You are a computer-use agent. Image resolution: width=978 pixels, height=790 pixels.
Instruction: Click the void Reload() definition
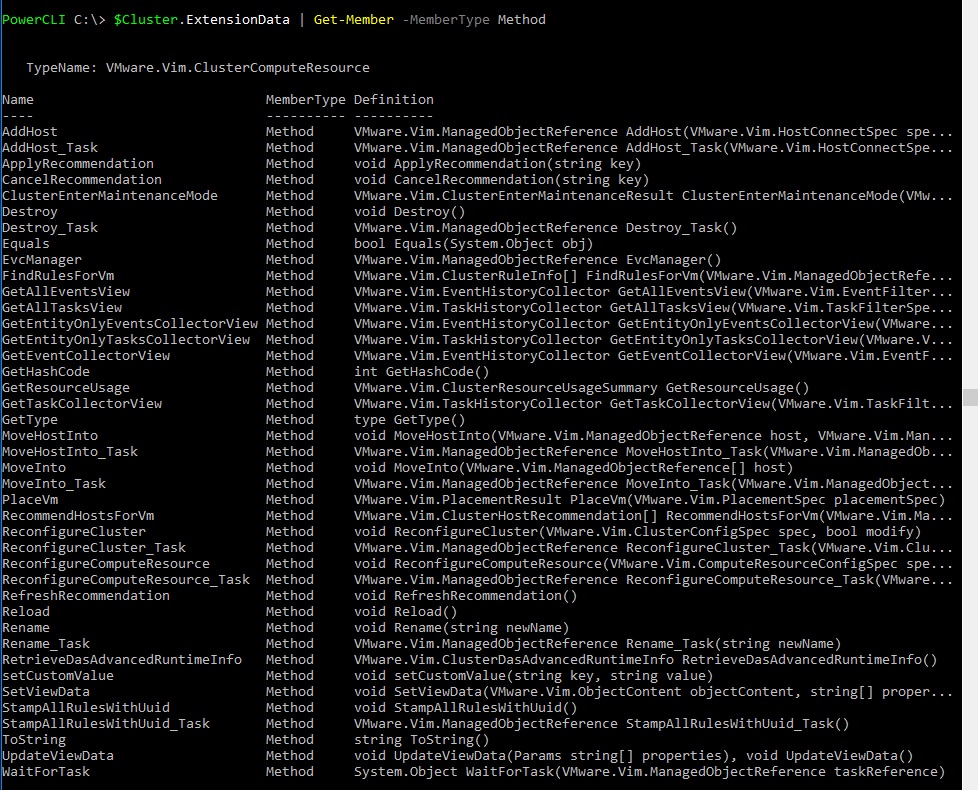click(405, 612)
